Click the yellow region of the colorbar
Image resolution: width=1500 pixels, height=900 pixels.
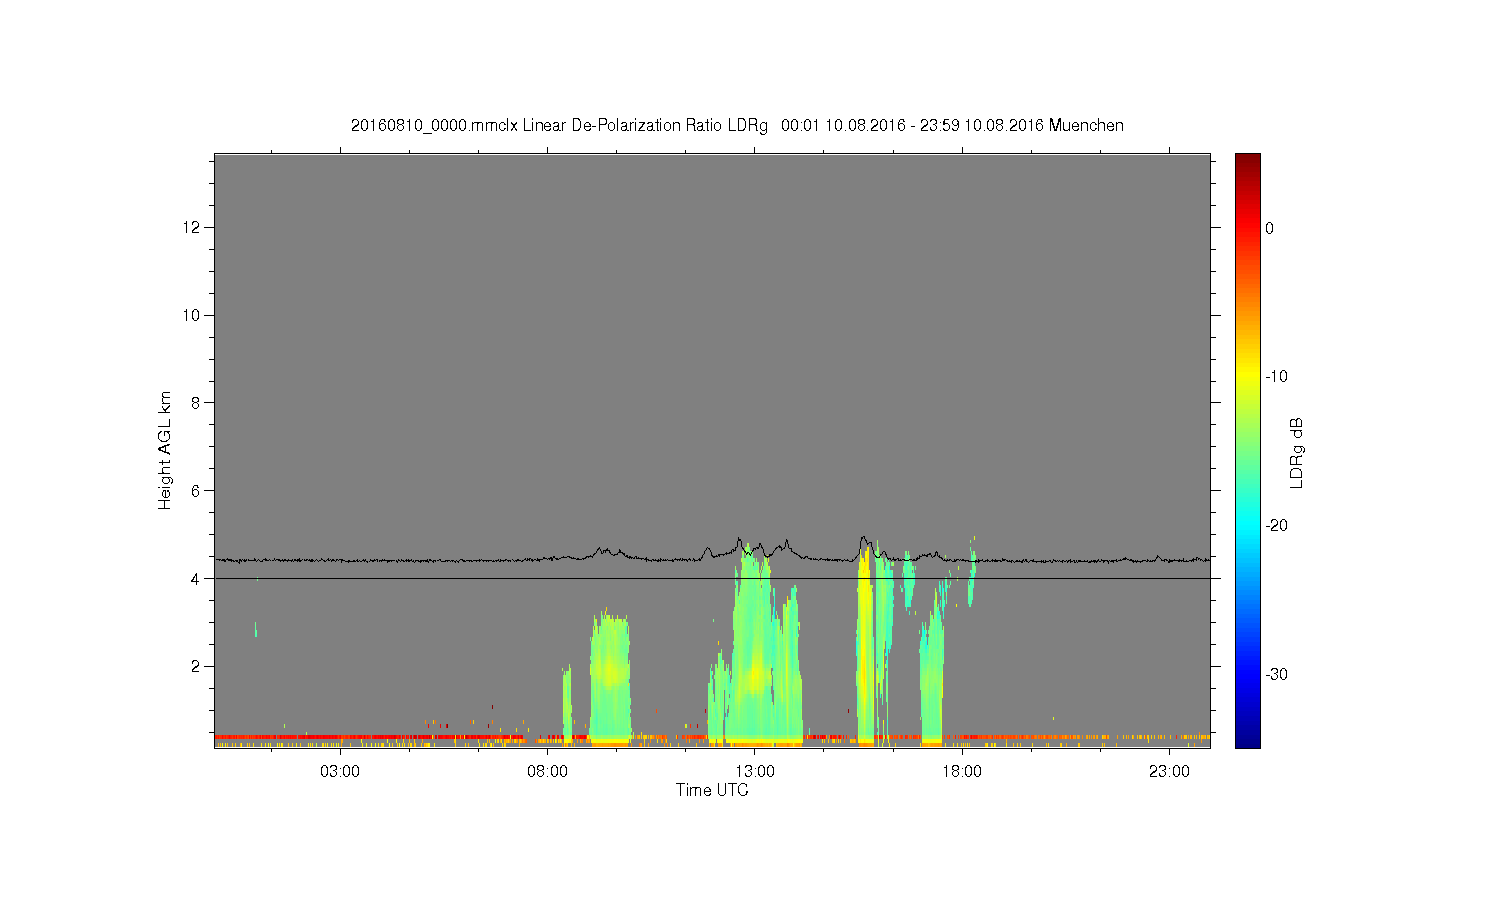point(1247,376)
